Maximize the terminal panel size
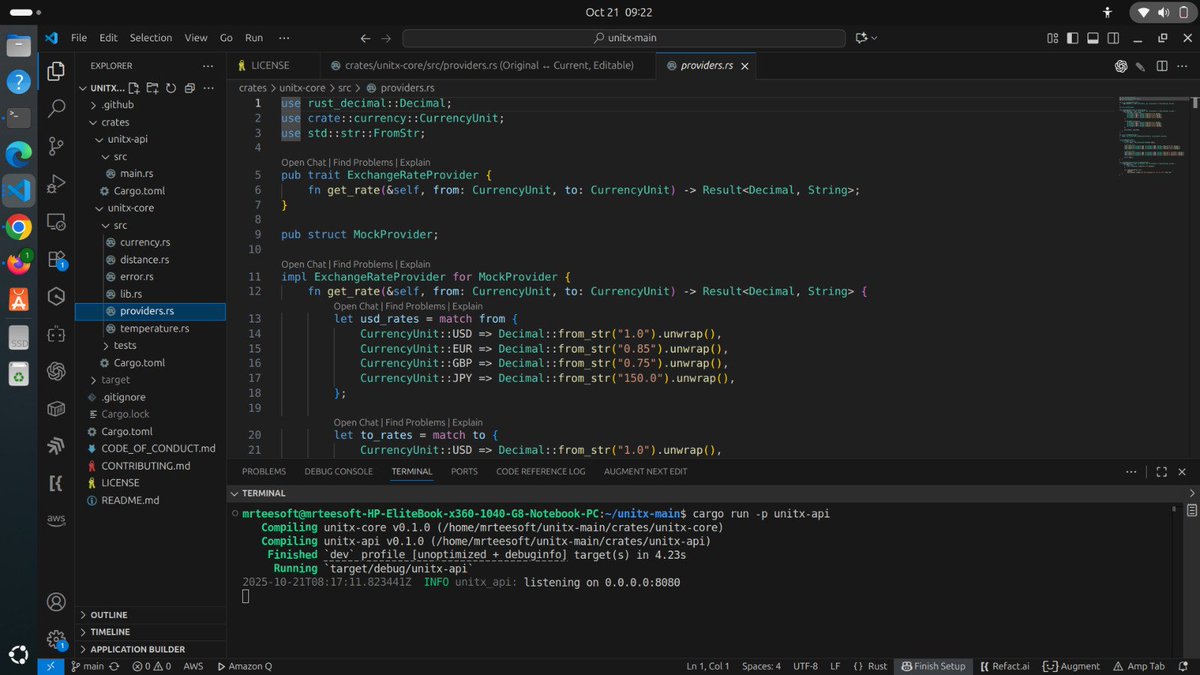Screen dimensions: 1200x675 click(1161, 471)
